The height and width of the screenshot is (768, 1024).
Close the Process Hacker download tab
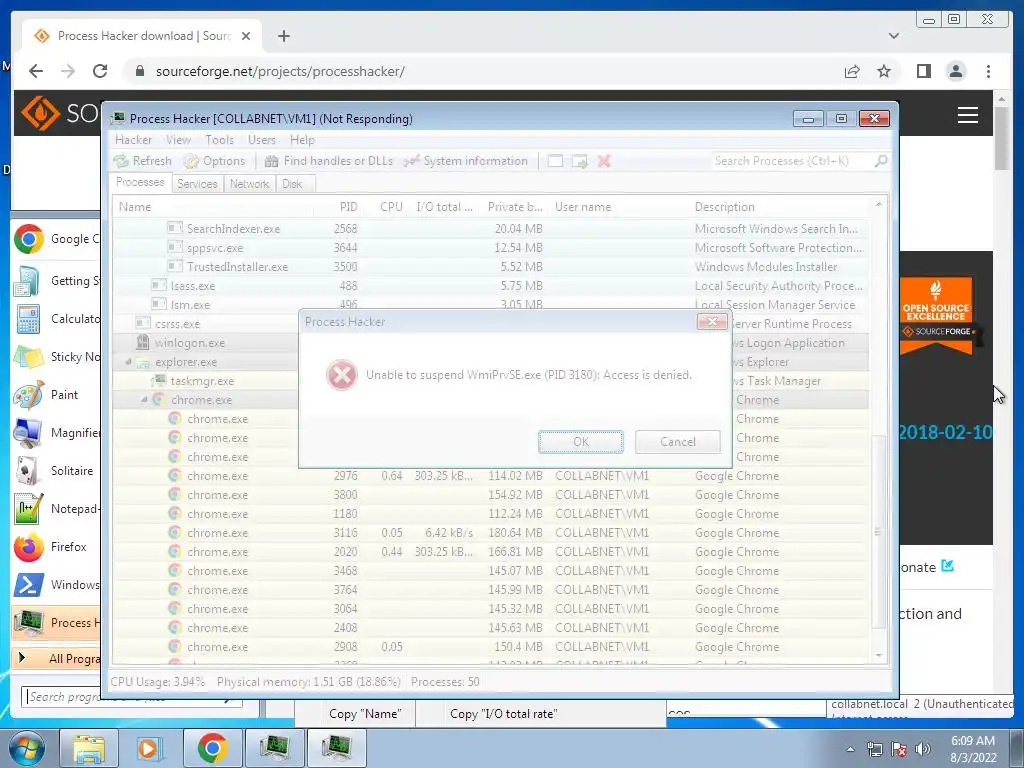tap(246, 36)
